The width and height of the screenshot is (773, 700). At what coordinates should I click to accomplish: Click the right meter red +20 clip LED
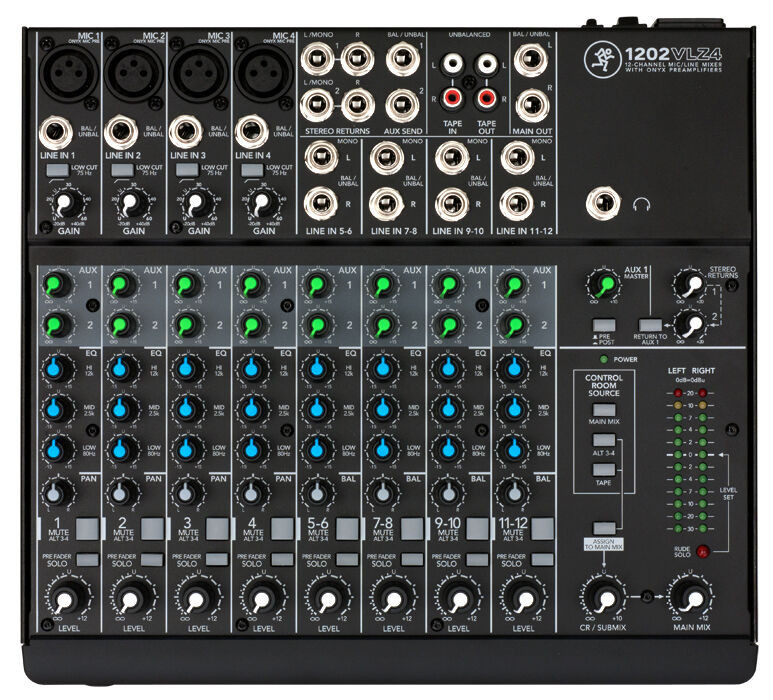tap(703, 393)
